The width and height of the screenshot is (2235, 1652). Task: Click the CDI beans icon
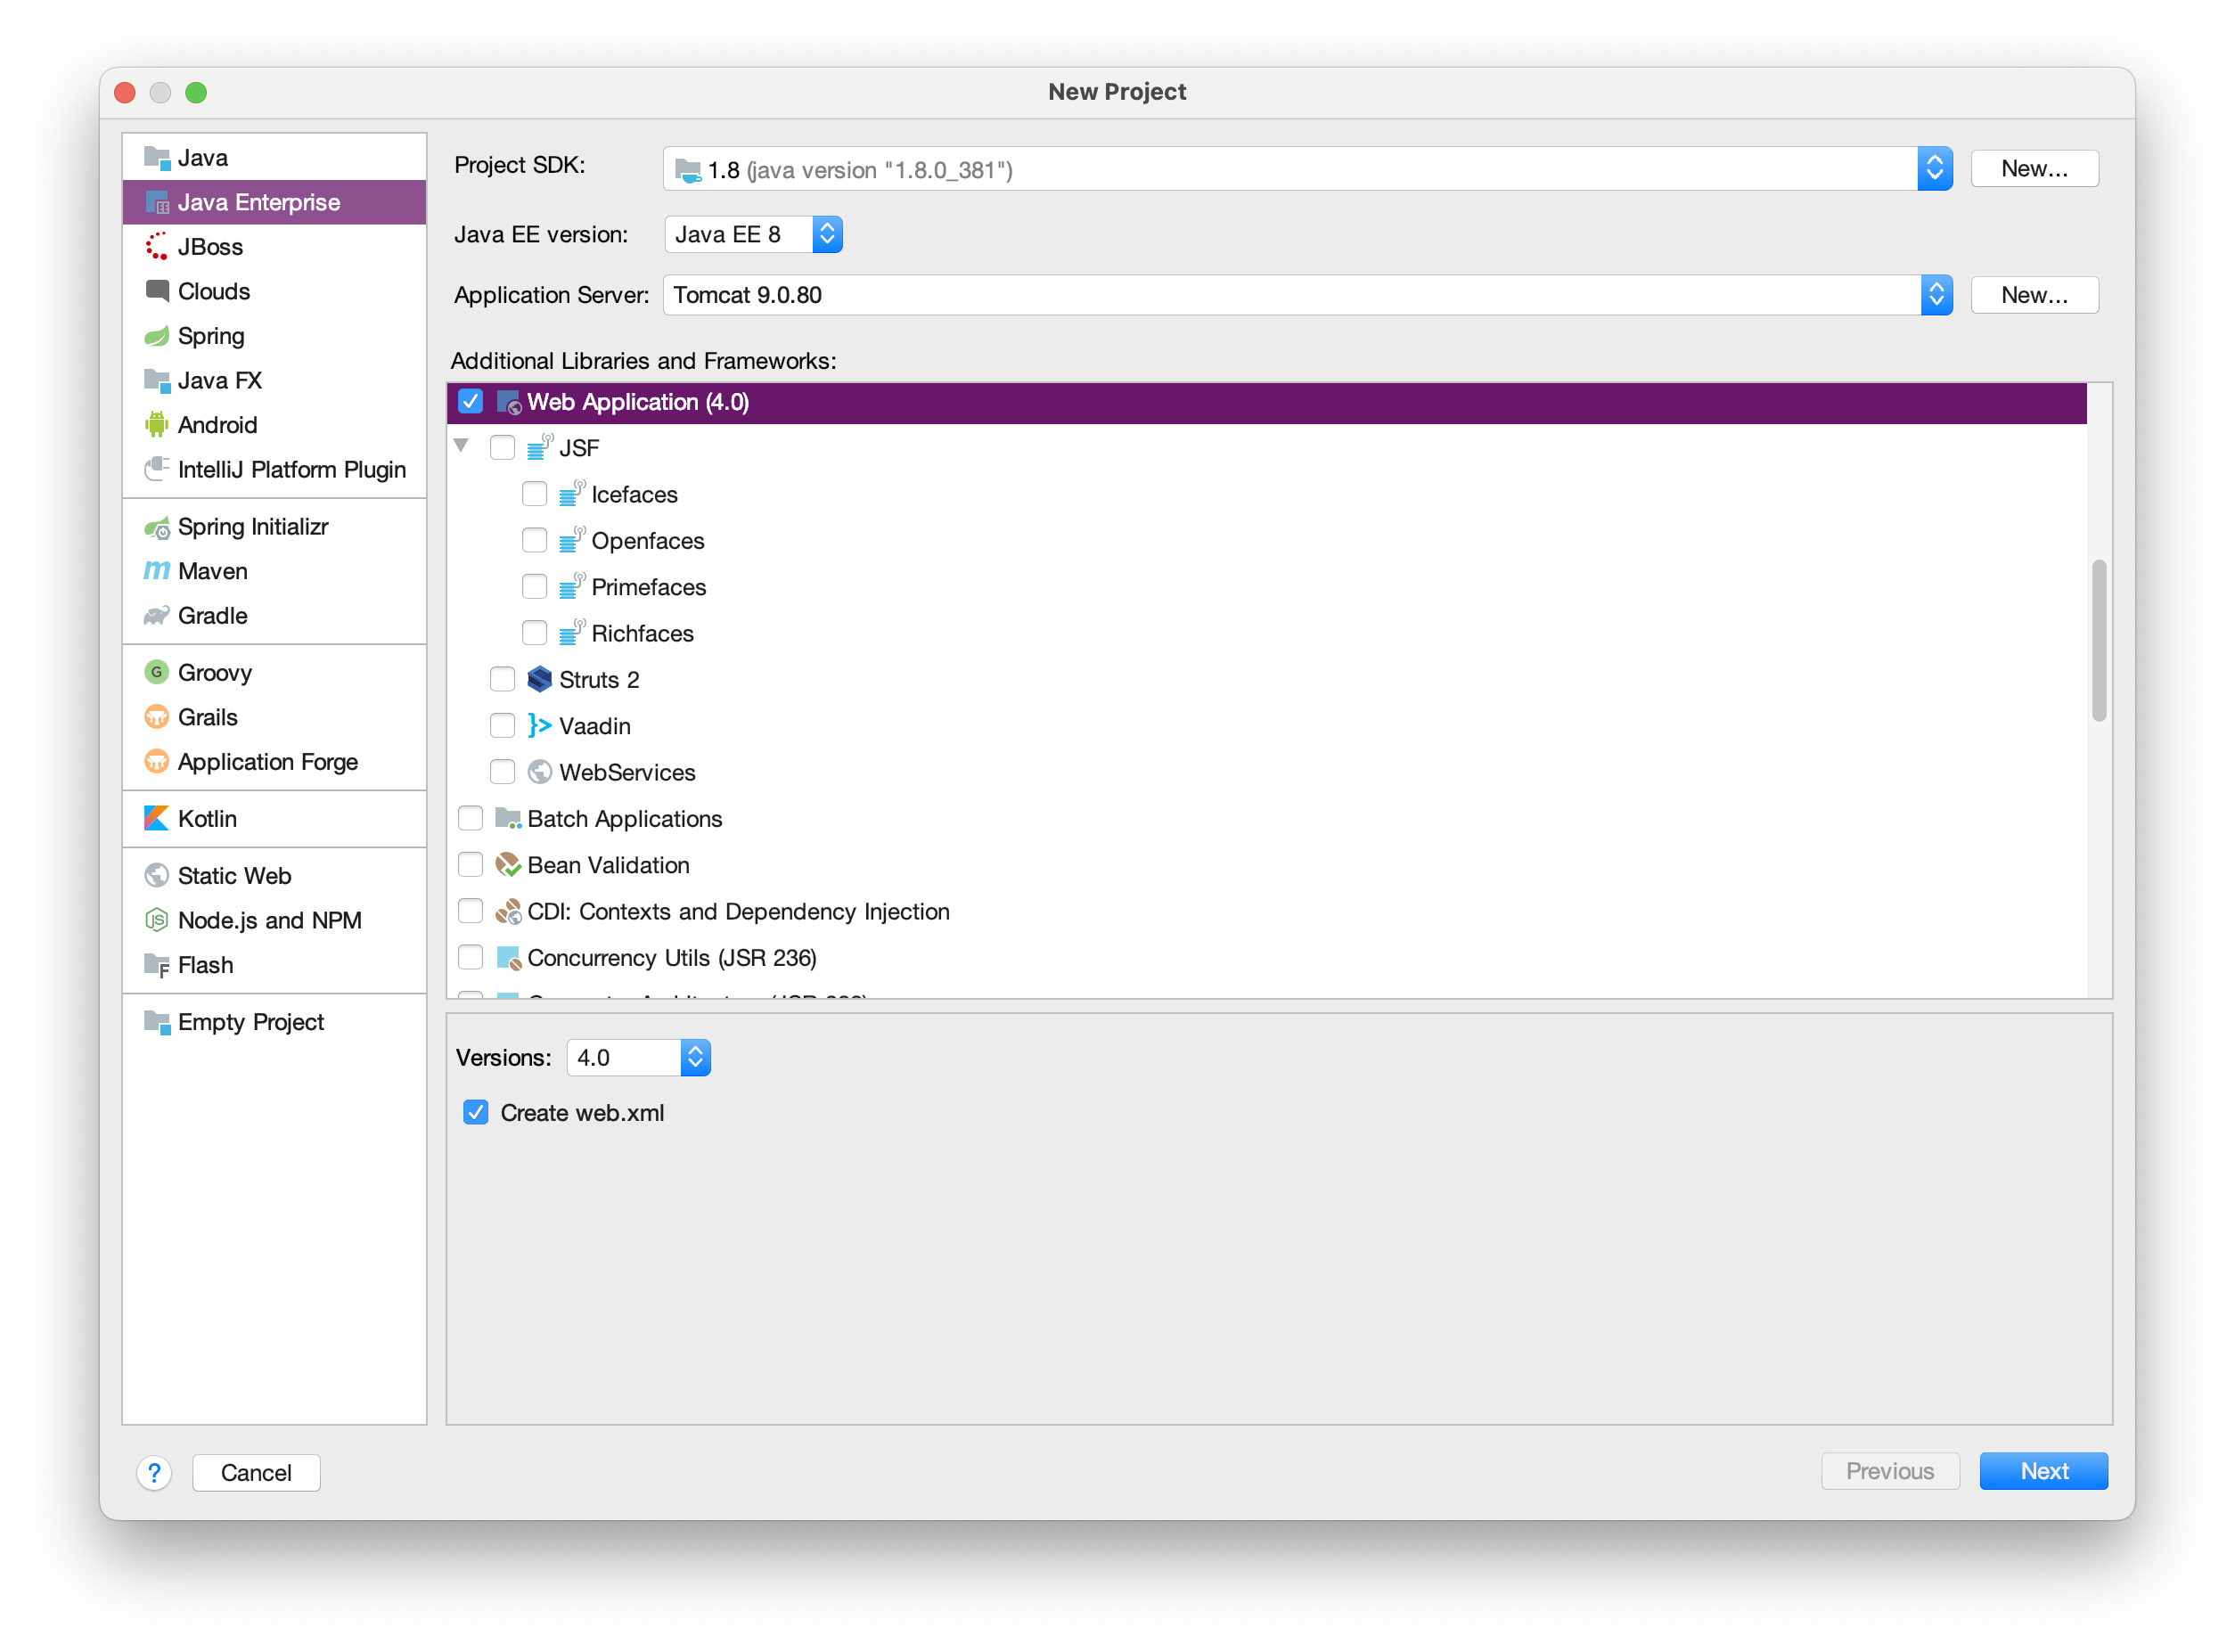coord(508,911)
